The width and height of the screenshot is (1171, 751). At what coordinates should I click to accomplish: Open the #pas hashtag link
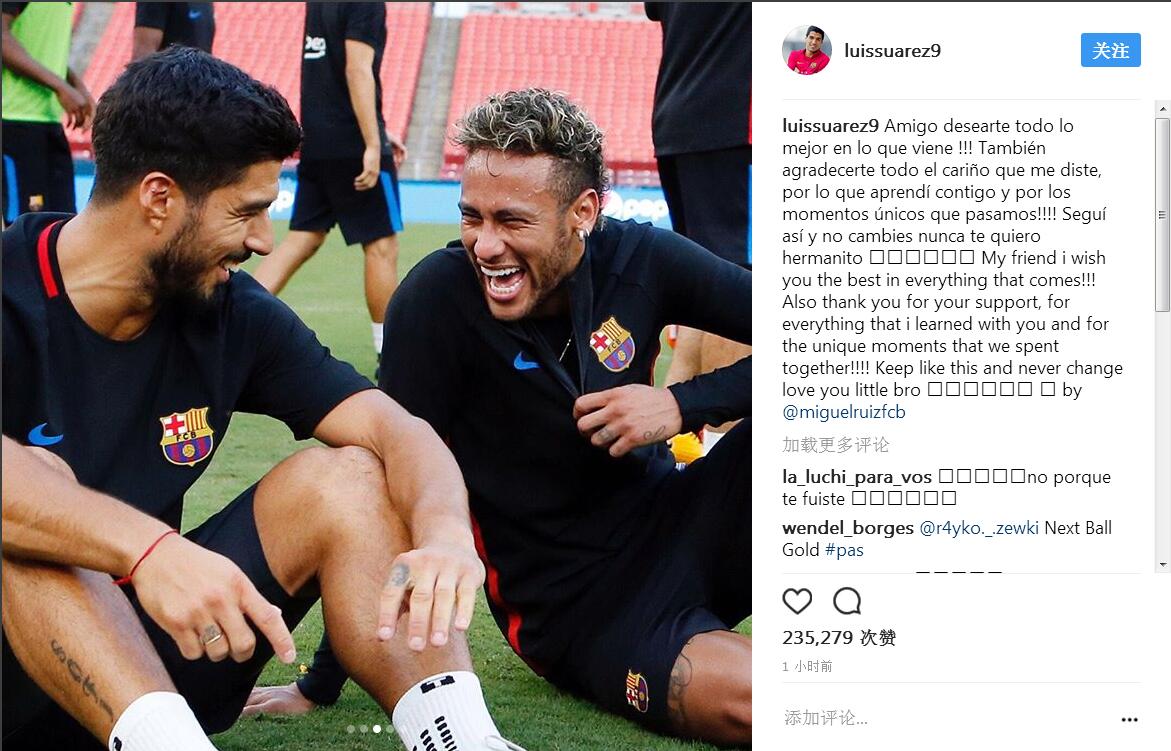click(845, 550)
